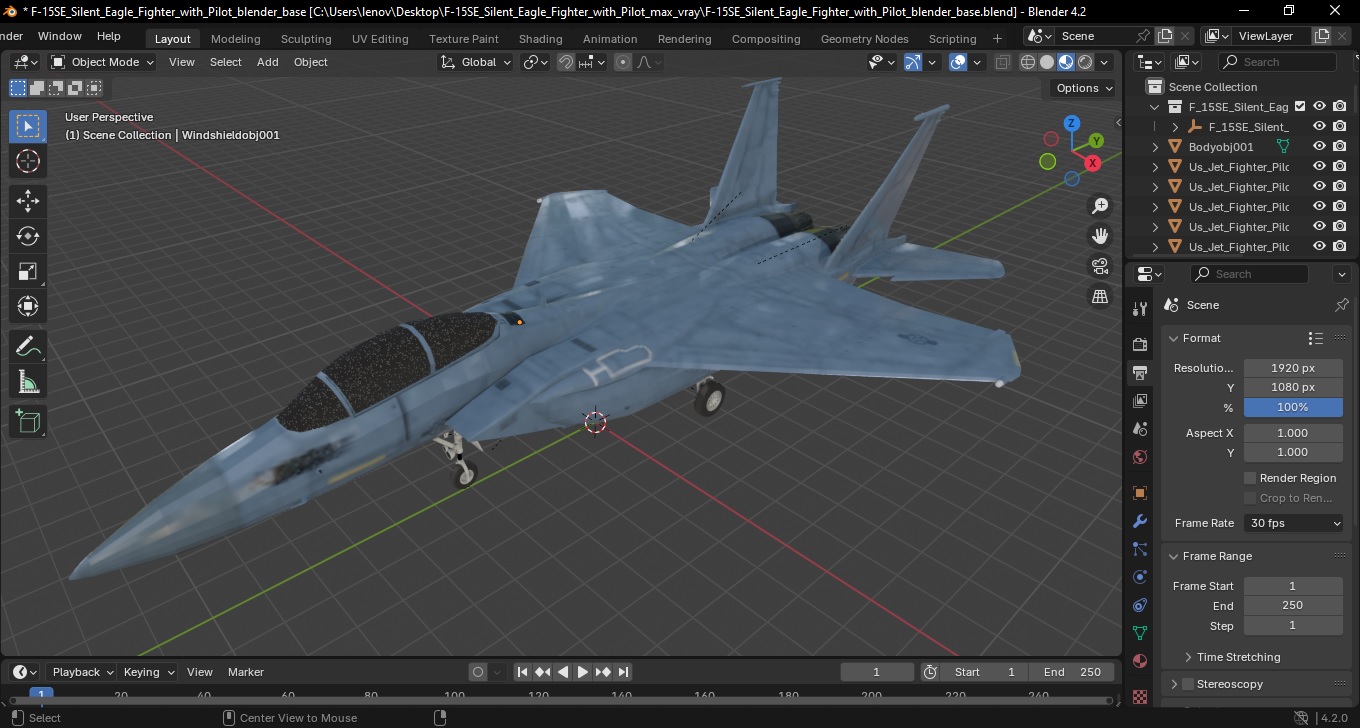The height and width of the screenshot is (728, 1360).
Task: Open the Render properties tab
Action: (1139, 344)
